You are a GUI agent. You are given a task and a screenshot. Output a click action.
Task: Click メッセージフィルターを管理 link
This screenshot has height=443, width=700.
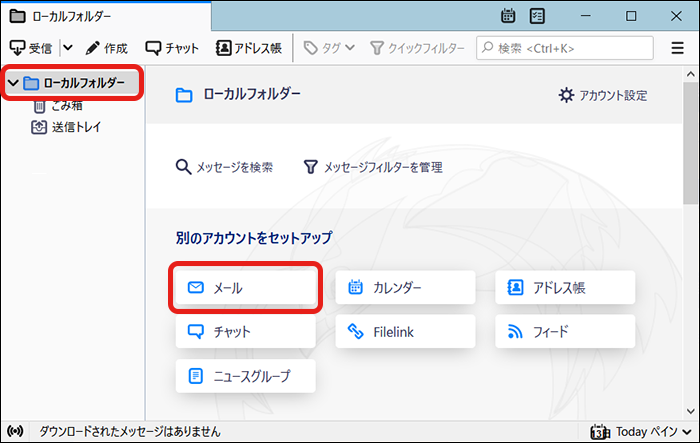373,167
